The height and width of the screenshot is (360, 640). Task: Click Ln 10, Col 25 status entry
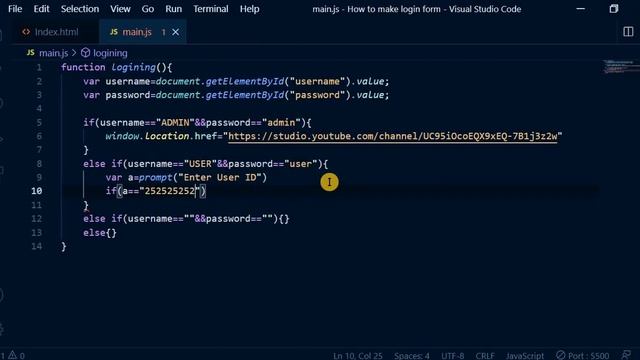point(358,356)
